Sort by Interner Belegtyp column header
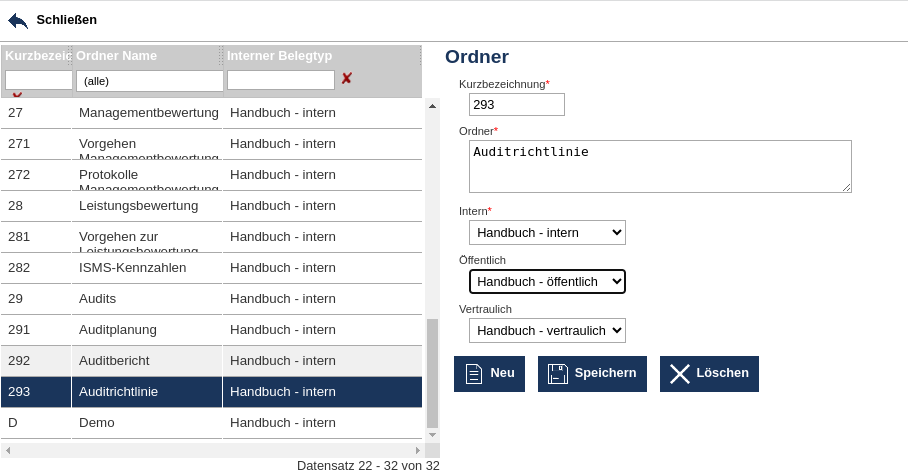The width and height of the screenshot is (908, 475). (x=279, y=56)
